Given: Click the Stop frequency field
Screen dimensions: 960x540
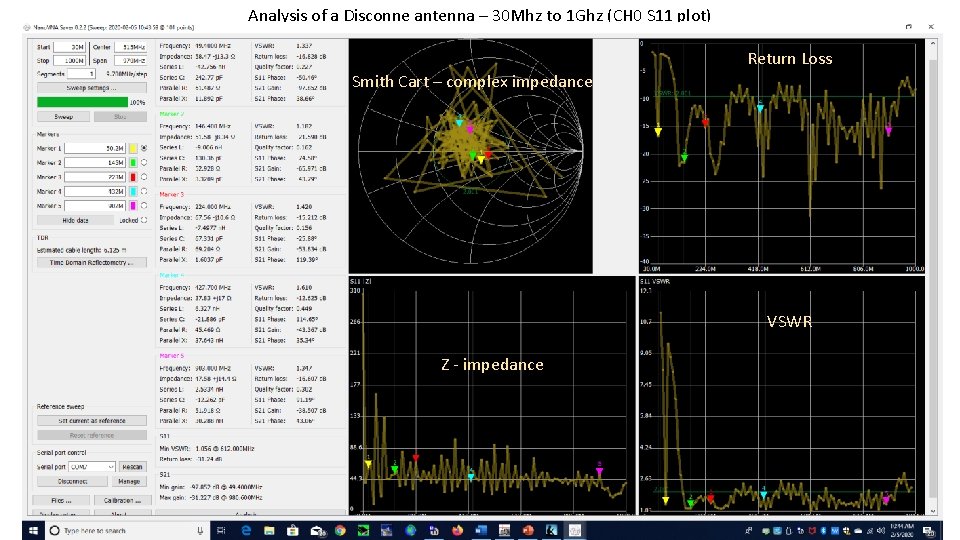Looking at the screenshot, I should point(69,61).
